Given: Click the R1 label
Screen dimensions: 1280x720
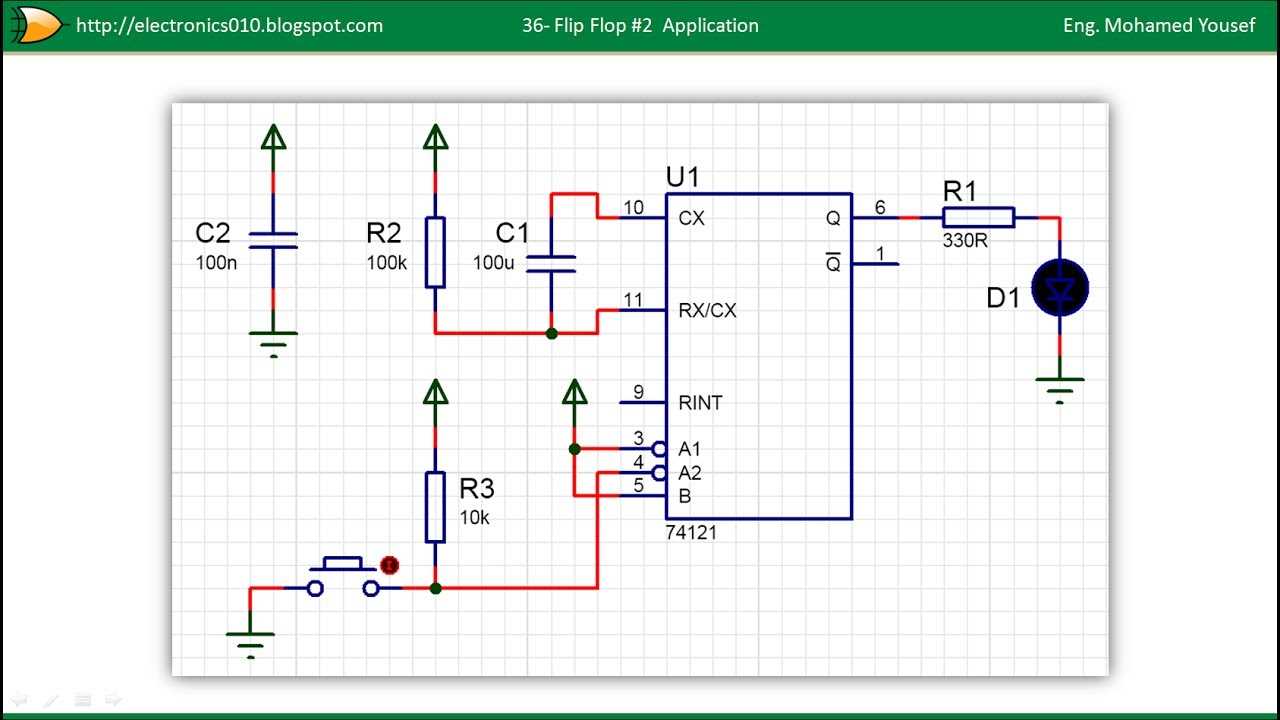Looking at the screenshot, I should [960, 191].
